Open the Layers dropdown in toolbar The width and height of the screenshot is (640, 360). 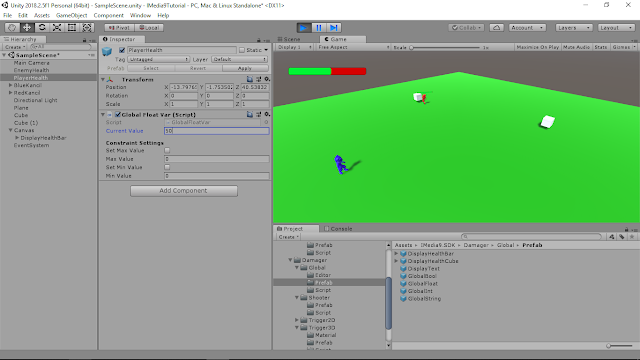[x=574, y=28]
